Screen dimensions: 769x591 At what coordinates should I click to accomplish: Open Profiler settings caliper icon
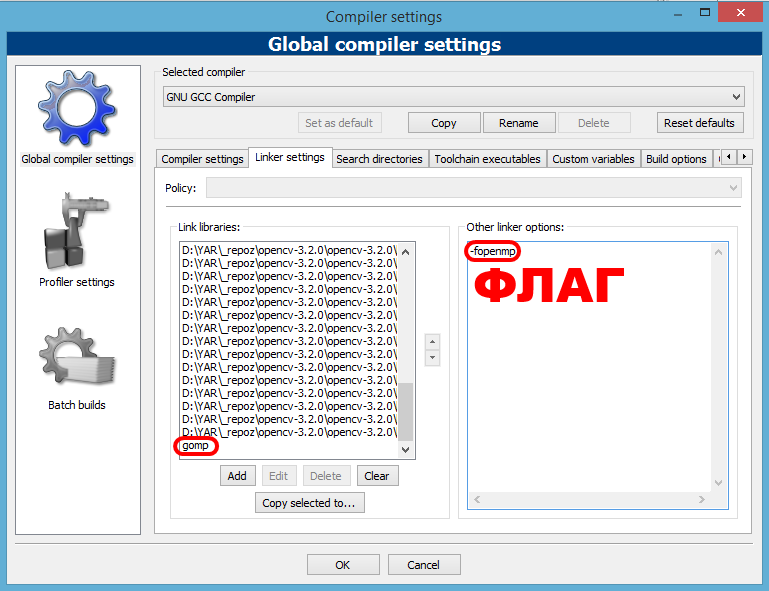(76, 231)
